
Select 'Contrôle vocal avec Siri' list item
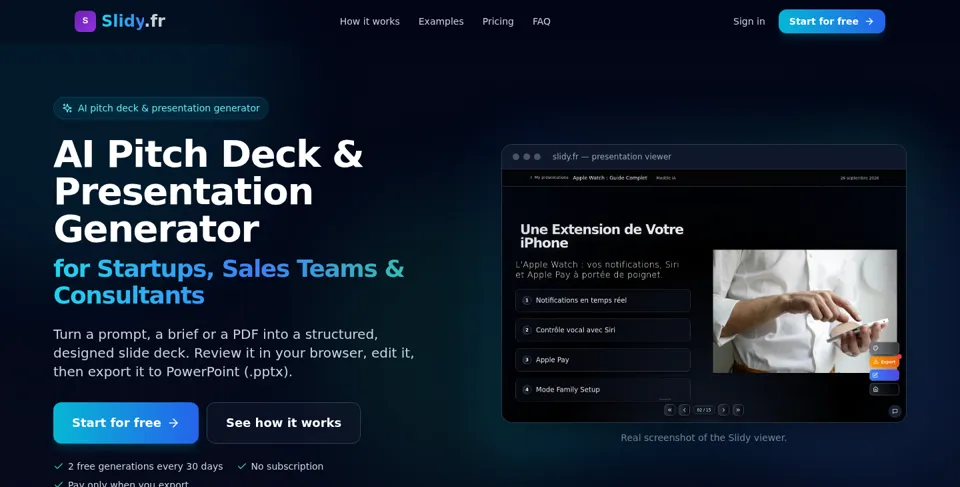point(603,330)
